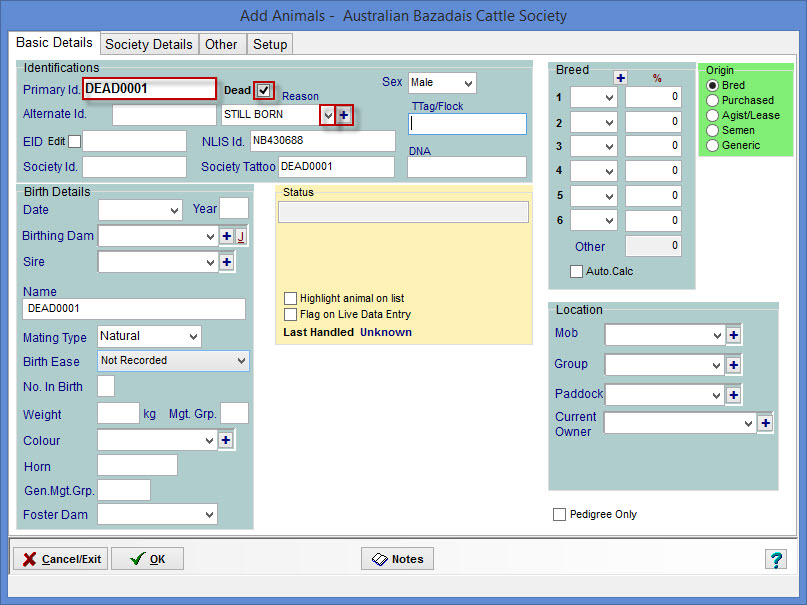Add a new Sire with plus icon

tap(226, 262)
